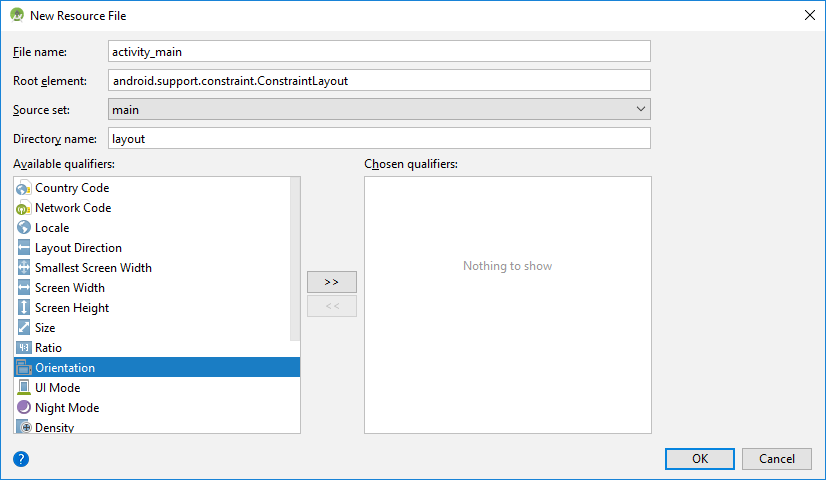Click the File name text field

pos(379,51)
